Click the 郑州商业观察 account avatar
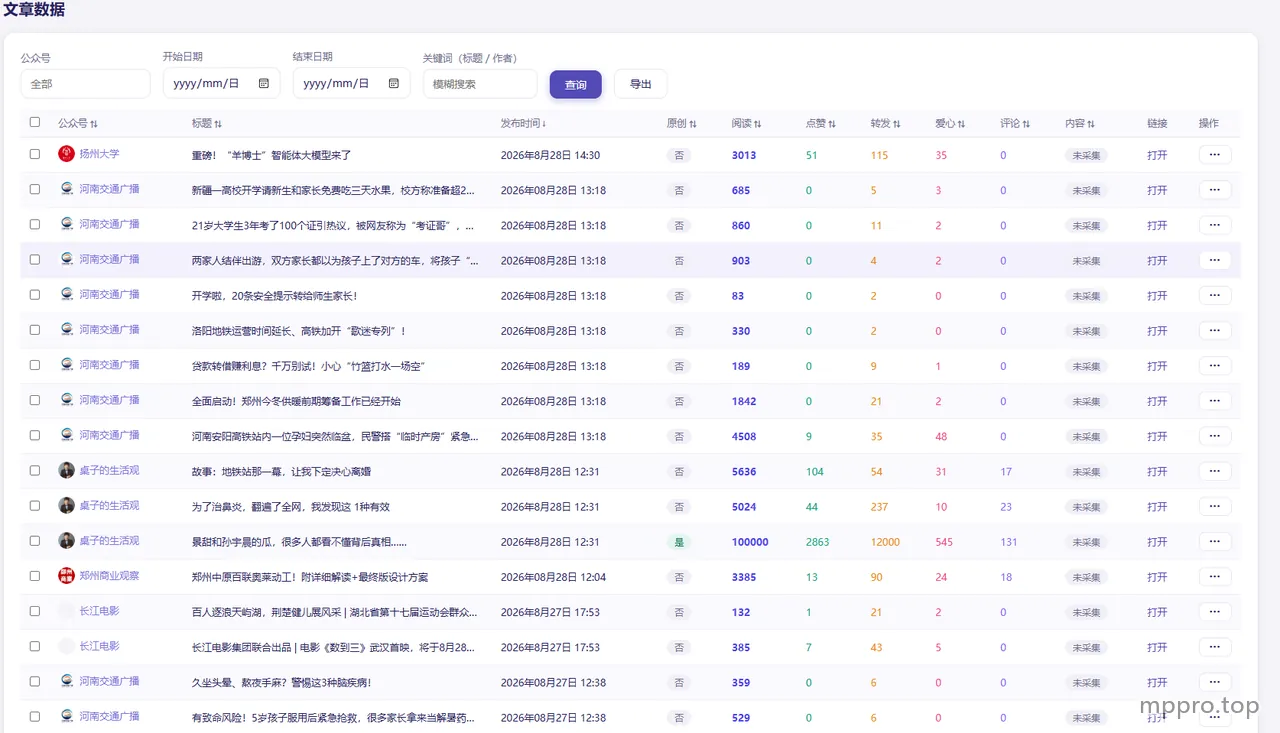The height and width of the screenshot is (733, 1280). 67,576
